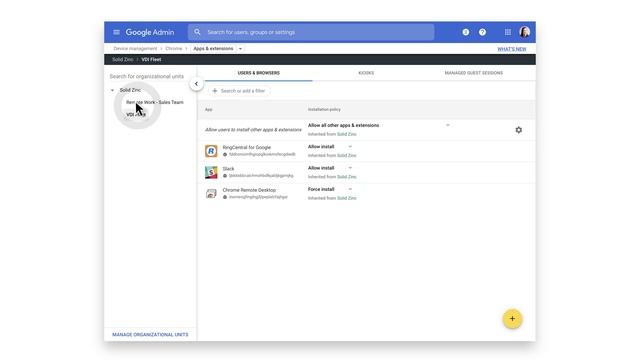Open the Google apps grid
This screenshot has width=640, height=360.
pos(508,32)
